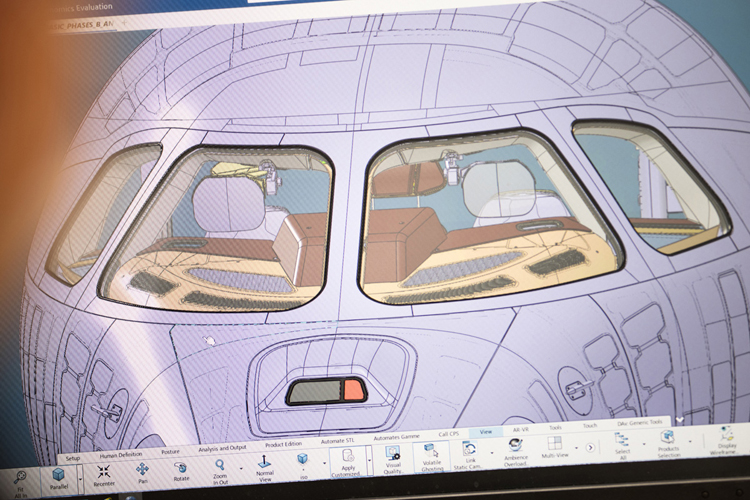The width and height of the screenshot is (750, 500).
Task: Open Visual Quality settings
Action: [x=393, y=453]
